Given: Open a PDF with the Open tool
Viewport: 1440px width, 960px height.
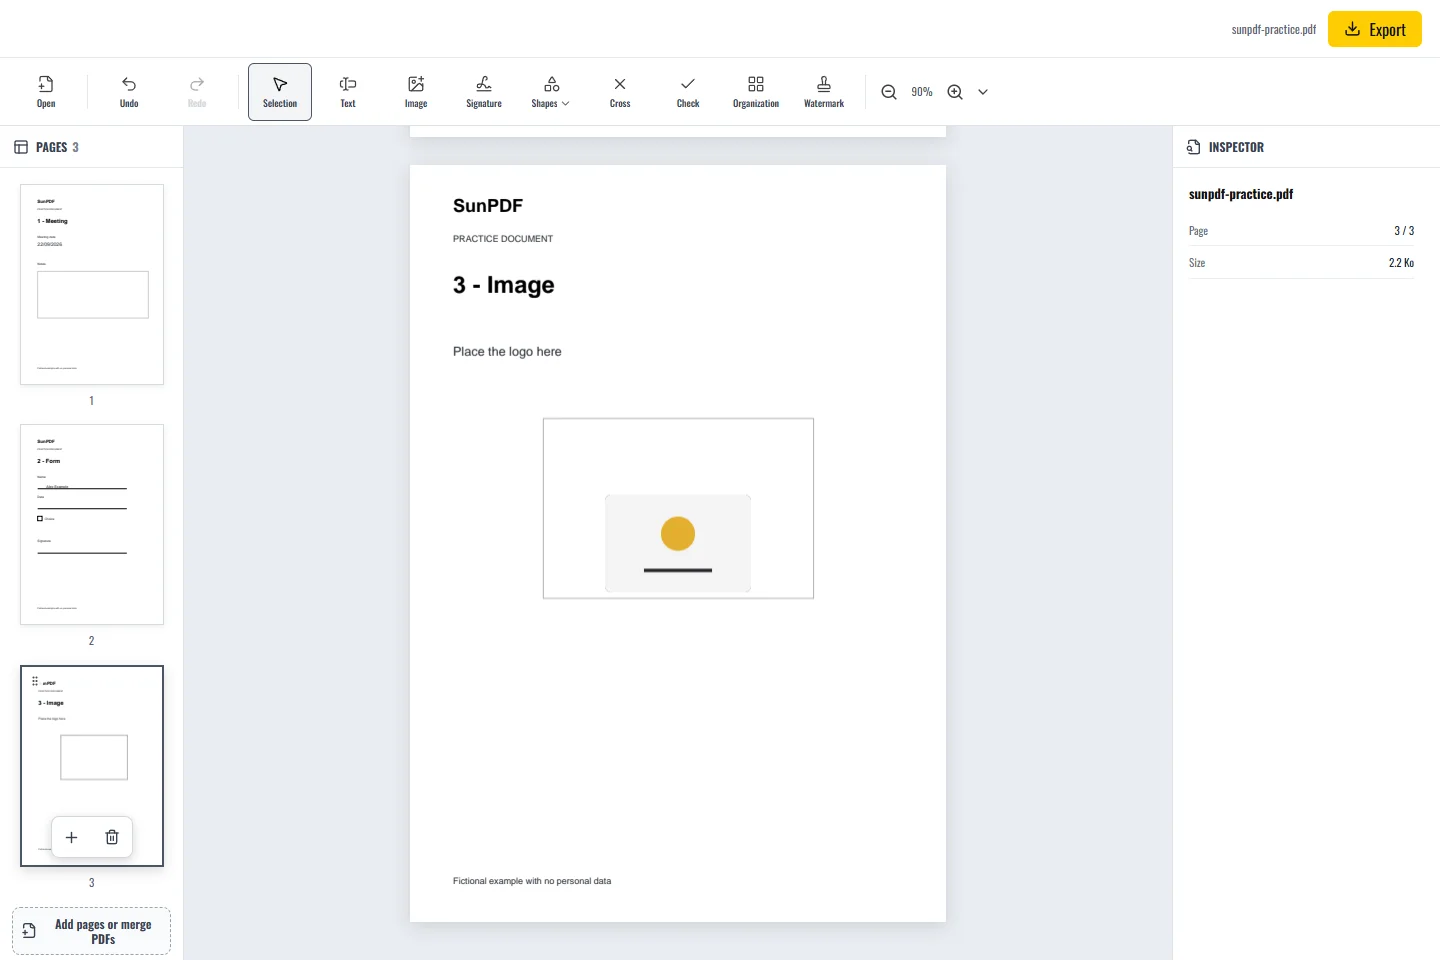Looking at the screenshot, I should pyautogui.click(x=46, y=92).
